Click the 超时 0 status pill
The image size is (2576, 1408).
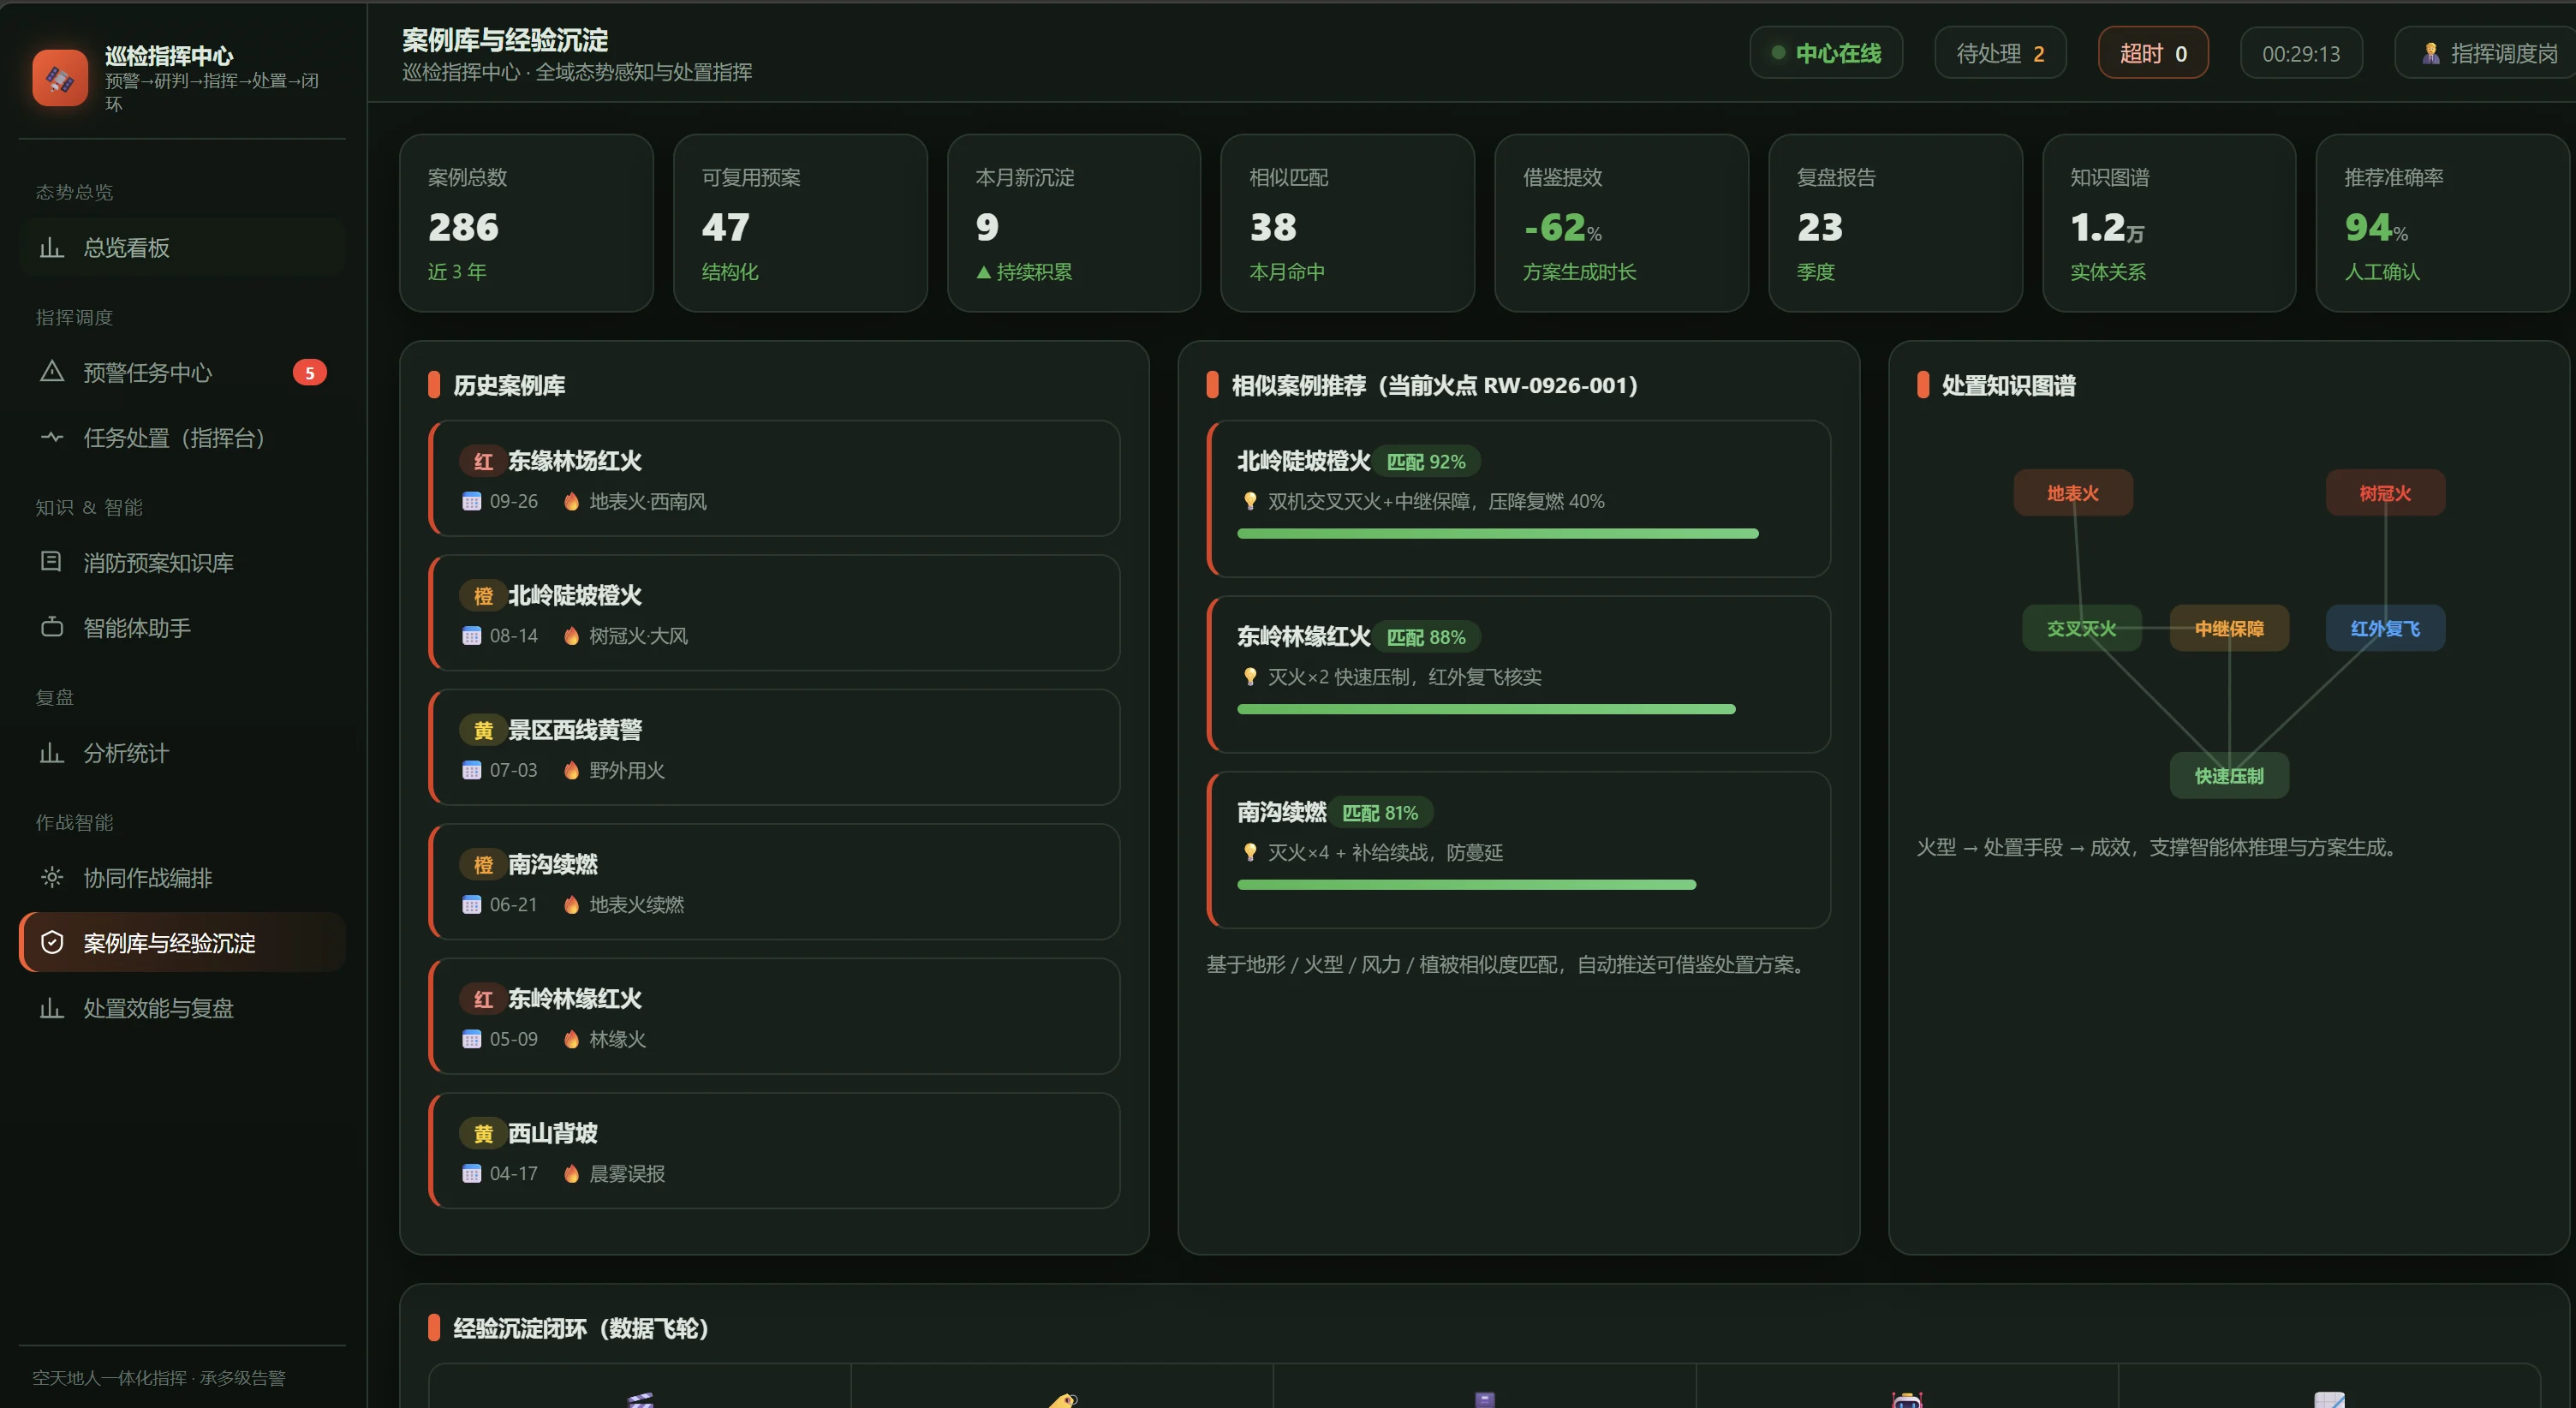[2153, 53]
